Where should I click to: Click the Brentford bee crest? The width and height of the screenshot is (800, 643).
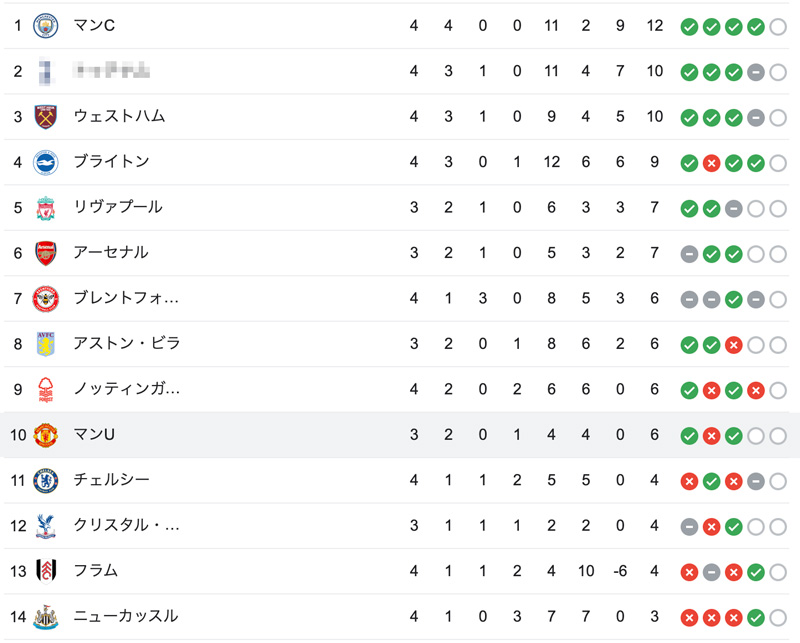(x=45, y=299)
